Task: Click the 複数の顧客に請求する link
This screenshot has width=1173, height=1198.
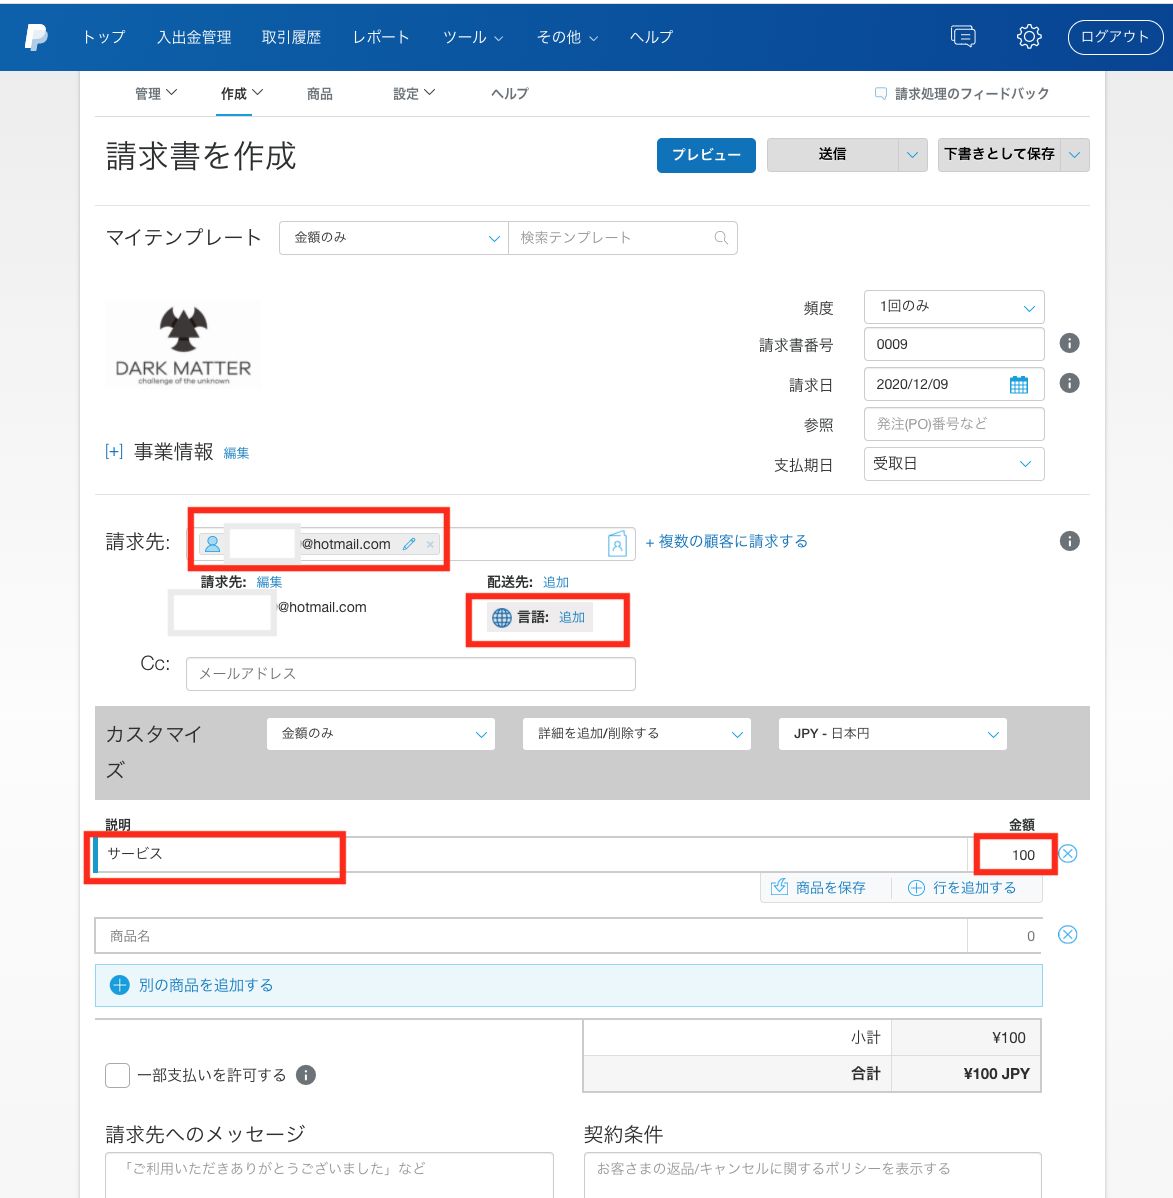Action: 726,542
